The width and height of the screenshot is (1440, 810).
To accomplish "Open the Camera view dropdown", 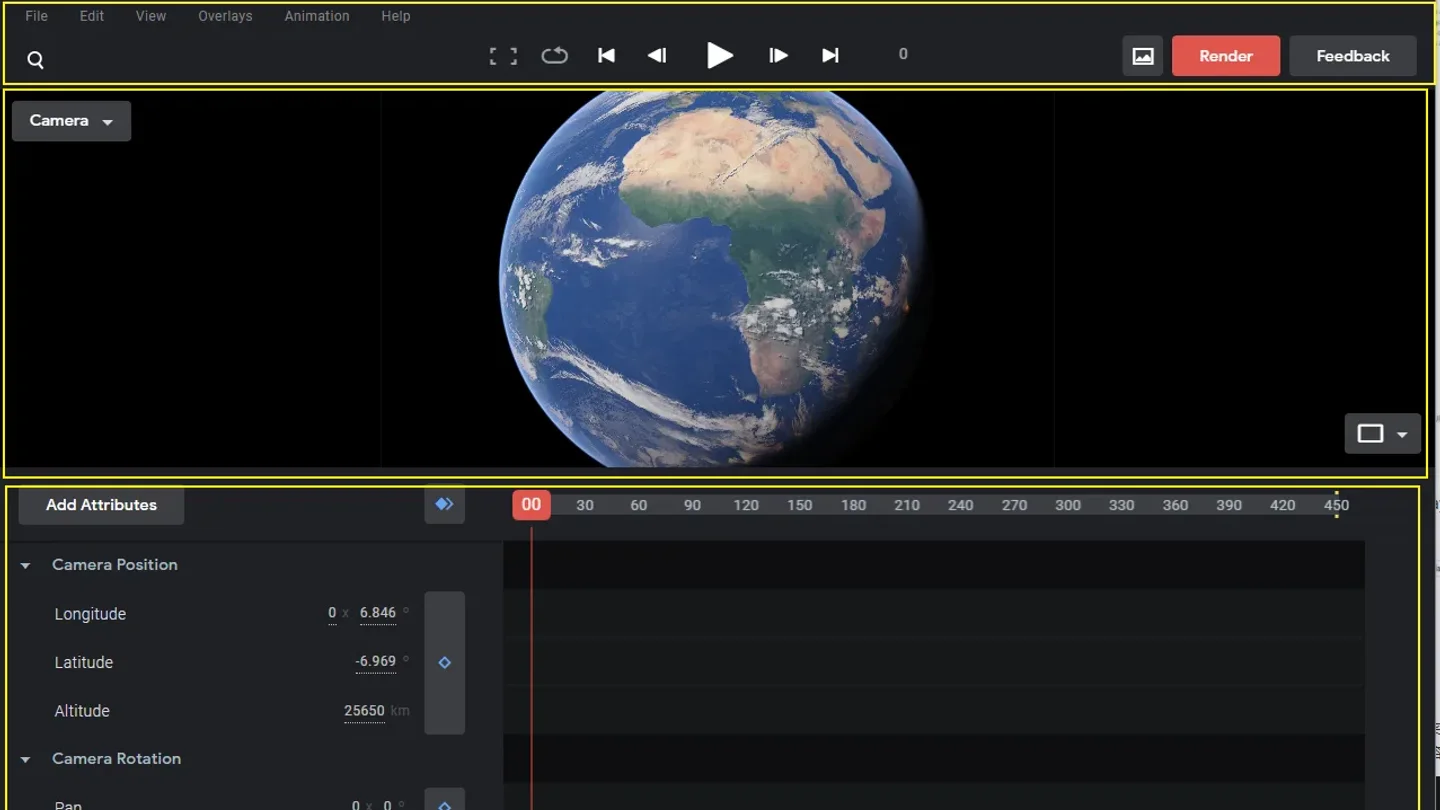I will 71,121.
